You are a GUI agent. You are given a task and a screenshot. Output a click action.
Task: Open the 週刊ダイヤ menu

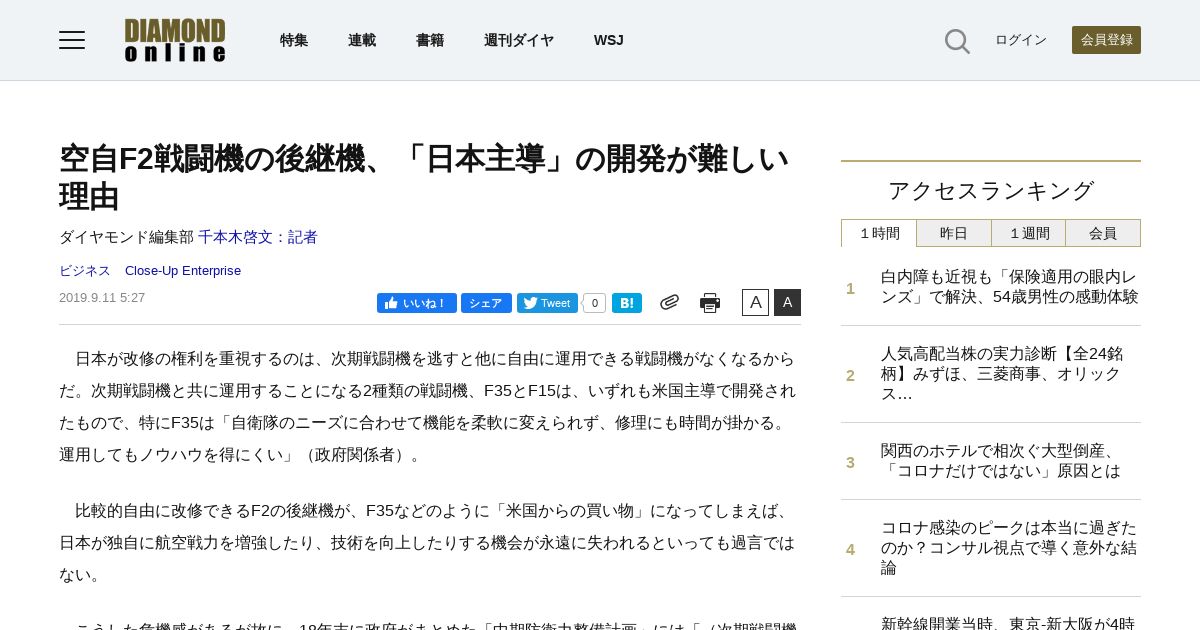point(519,40)
